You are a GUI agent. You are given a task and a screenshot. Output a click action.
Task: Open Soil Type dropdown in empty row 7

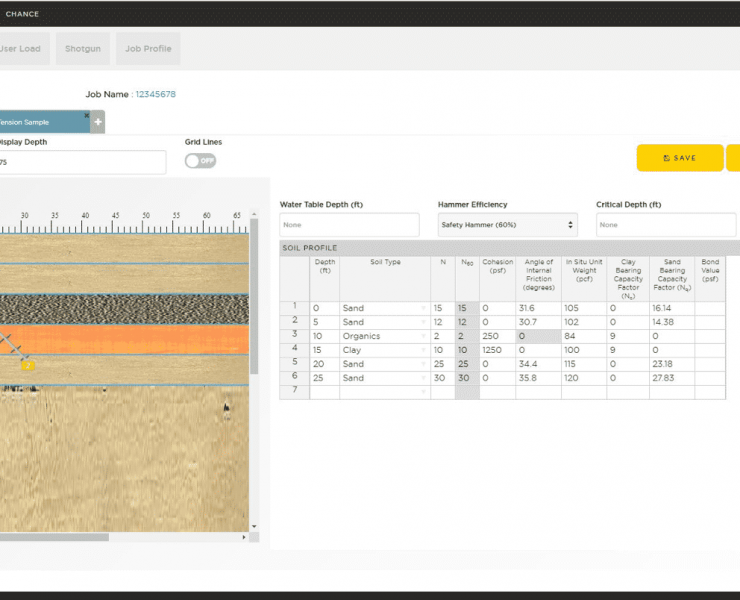point(424,392)
